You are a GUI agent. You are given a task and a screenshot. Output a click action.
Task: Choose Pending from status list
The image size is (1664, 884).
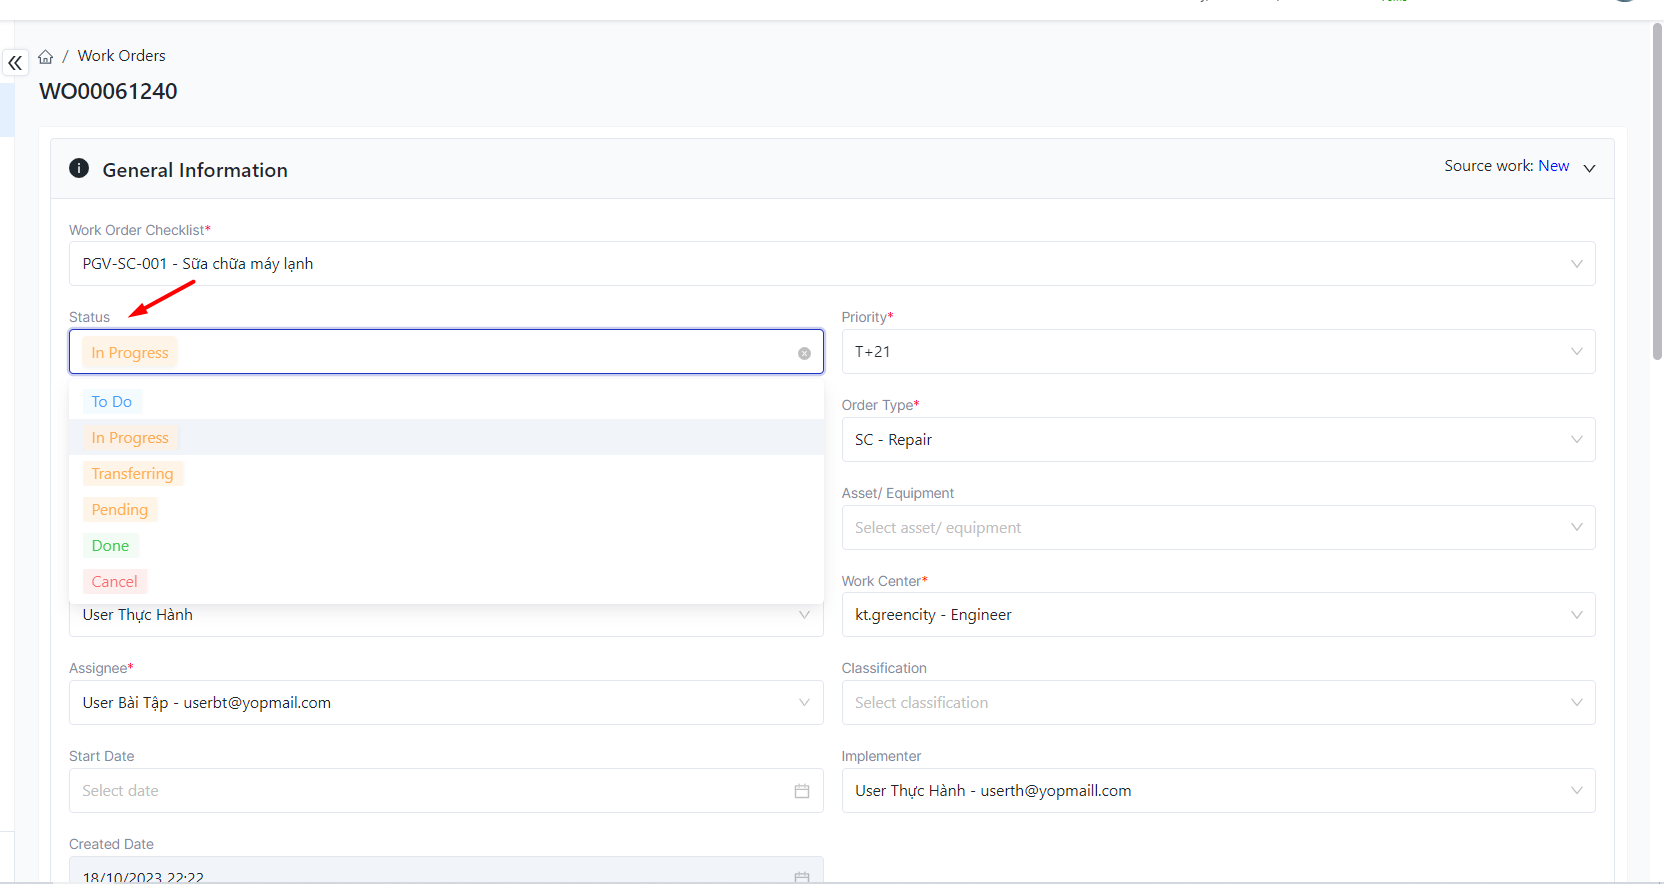[x=120, y=510]
